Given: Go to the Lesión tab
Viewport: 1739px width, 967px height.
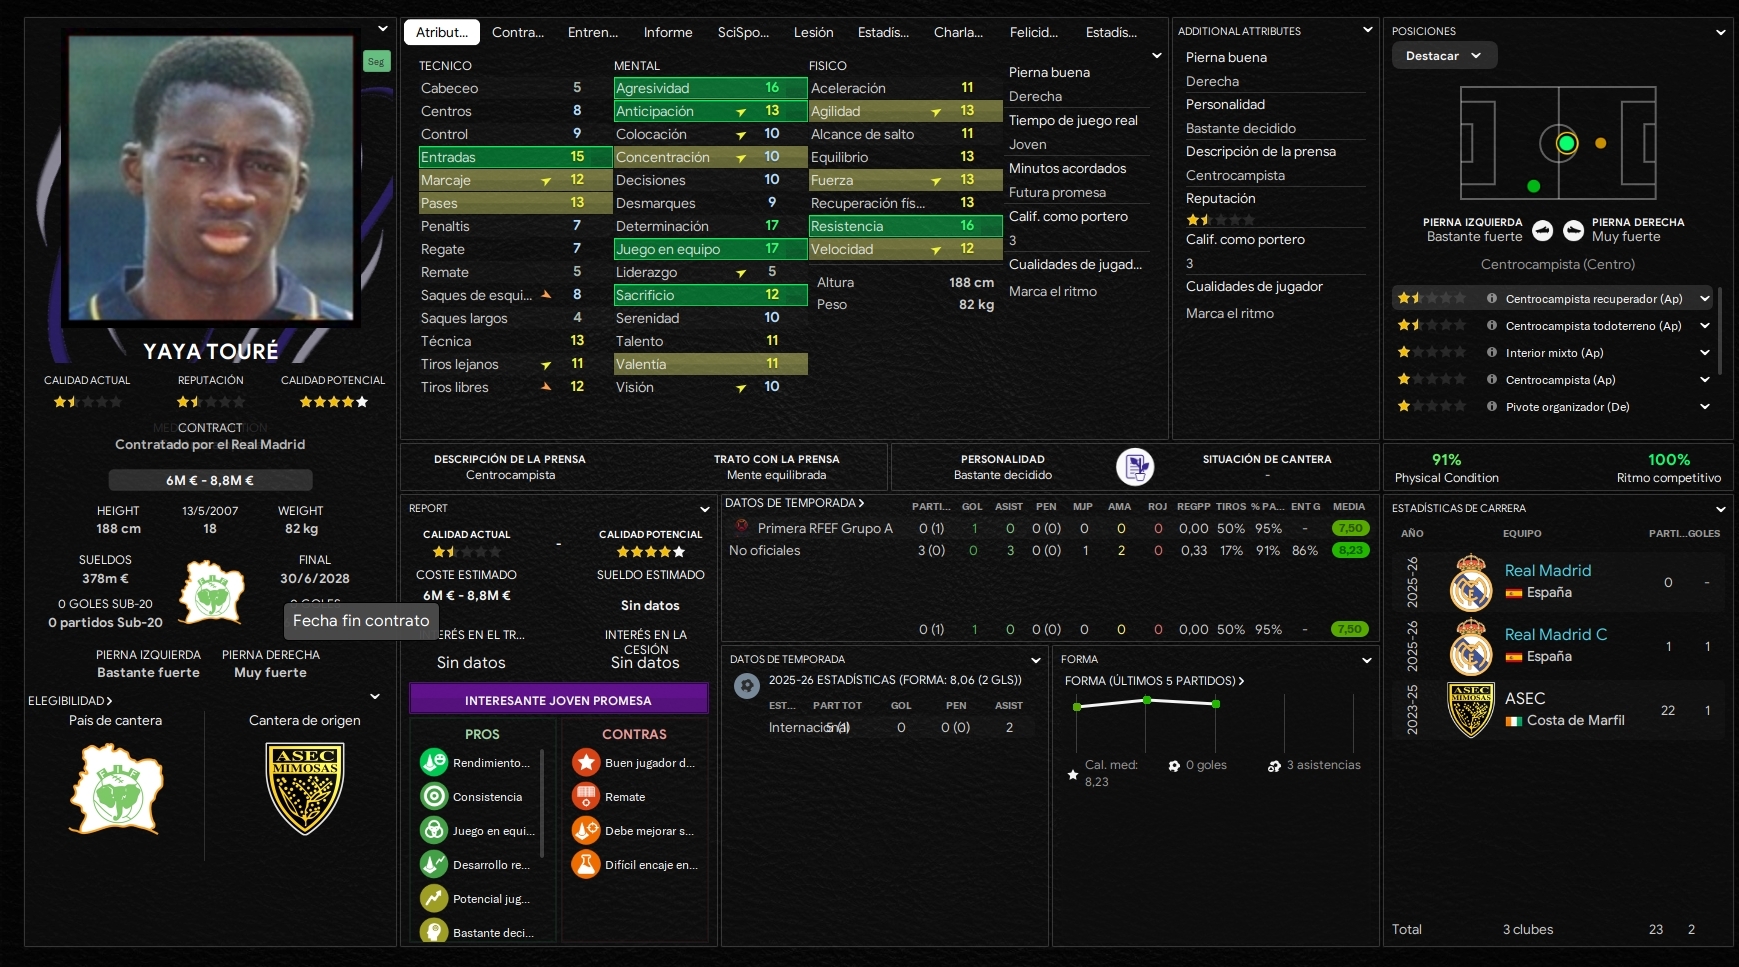Looking at the screenshot, I should pos(814,32).
